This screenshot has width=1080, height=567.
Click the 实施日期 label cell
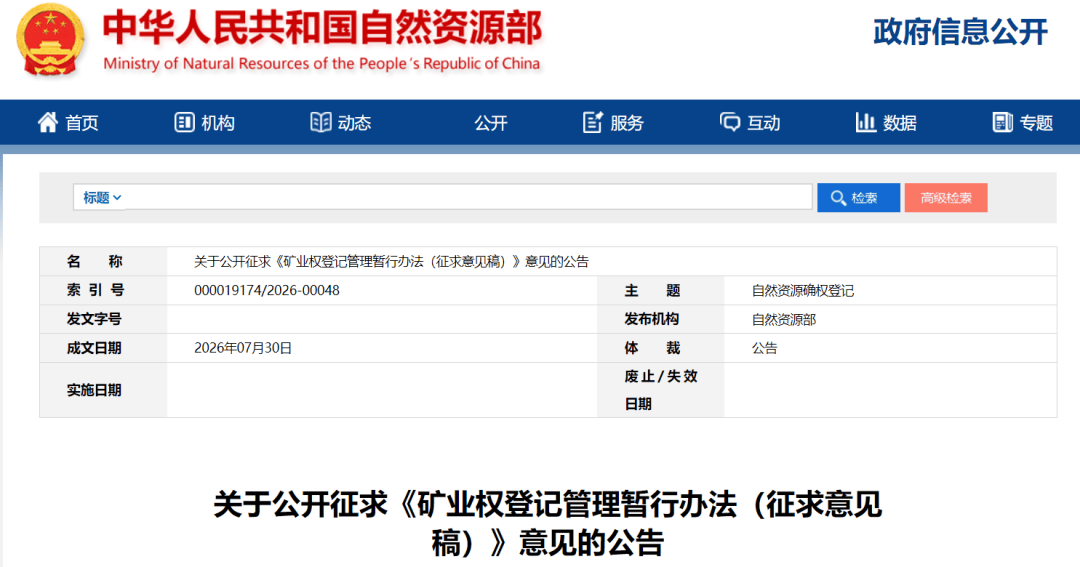point(103,390)
